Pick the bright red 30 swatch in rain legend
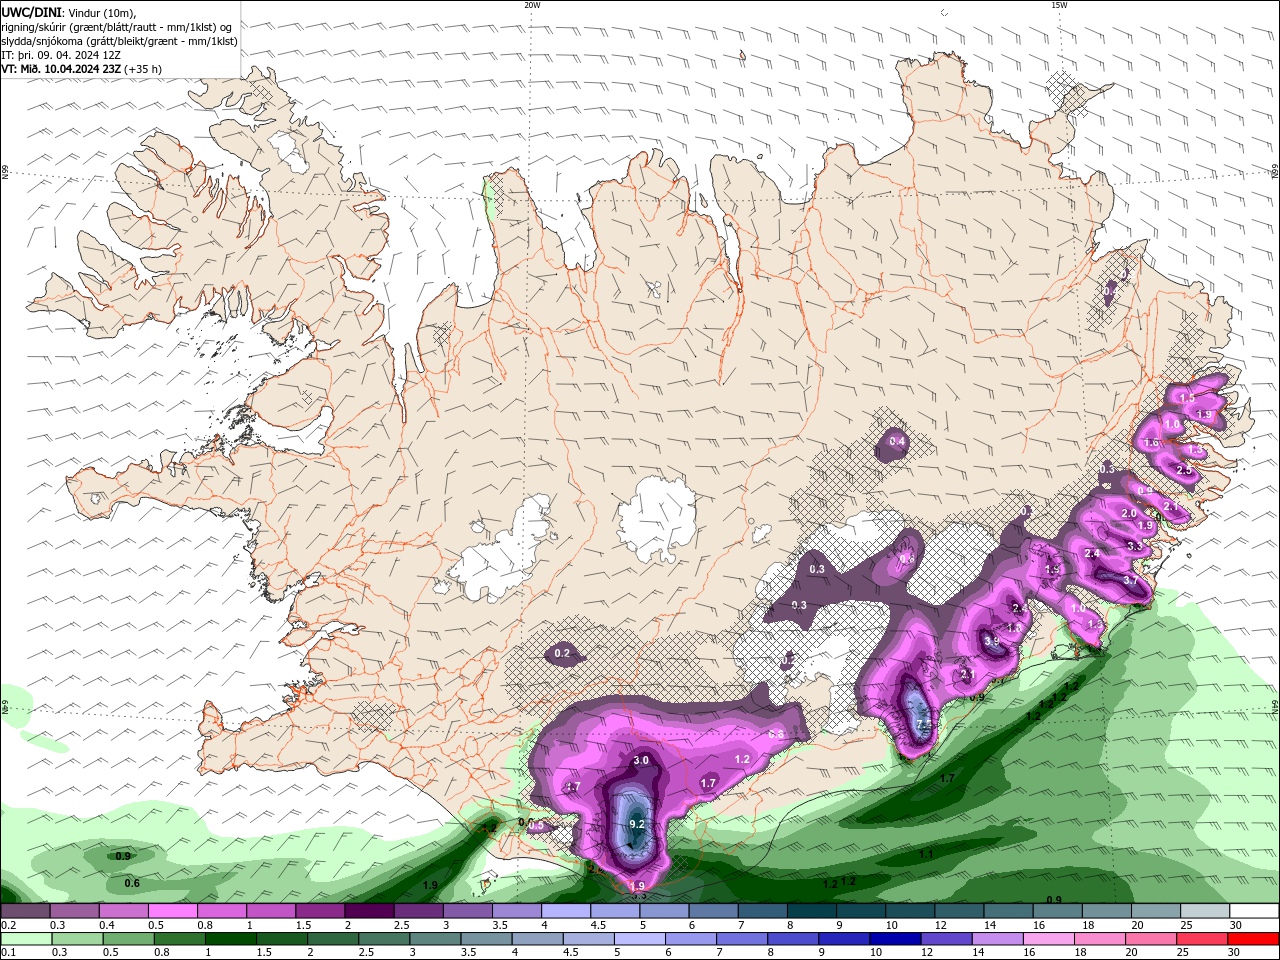The width and height of the screenshot is (1280, 960). coord(1254,939)
